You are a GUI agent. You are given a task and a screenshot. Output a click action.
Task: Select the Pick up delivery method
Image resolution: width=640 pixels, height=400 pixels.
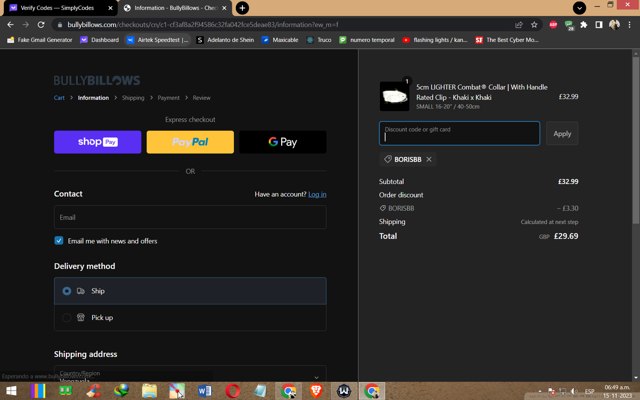[x=190, y=318]
